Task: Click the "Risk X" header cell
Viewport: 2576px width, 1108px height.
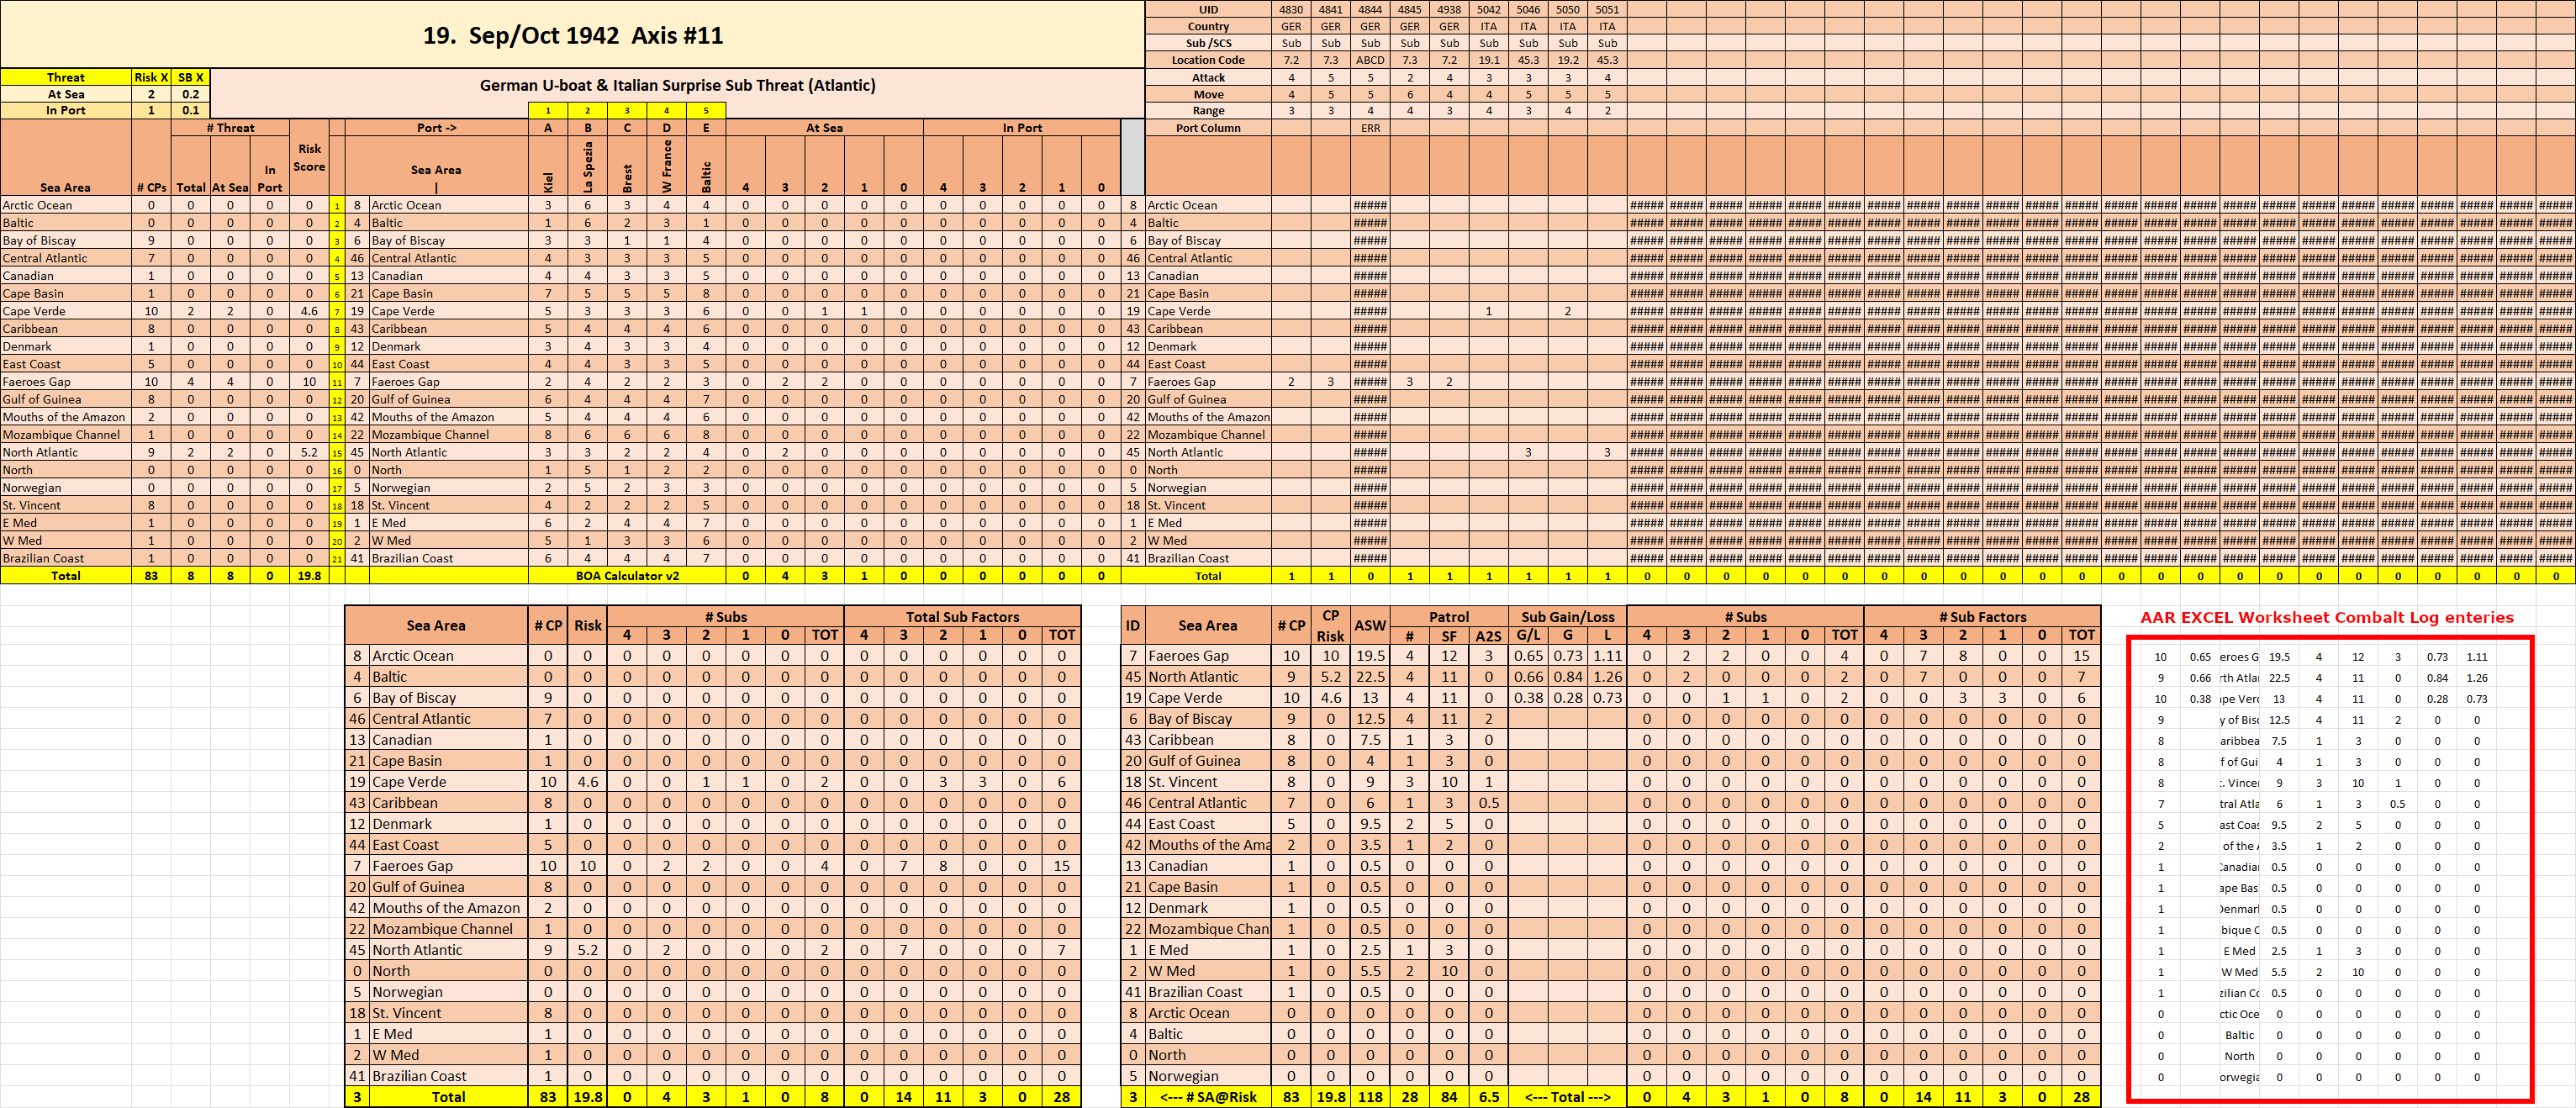Action: coord(151,77)
